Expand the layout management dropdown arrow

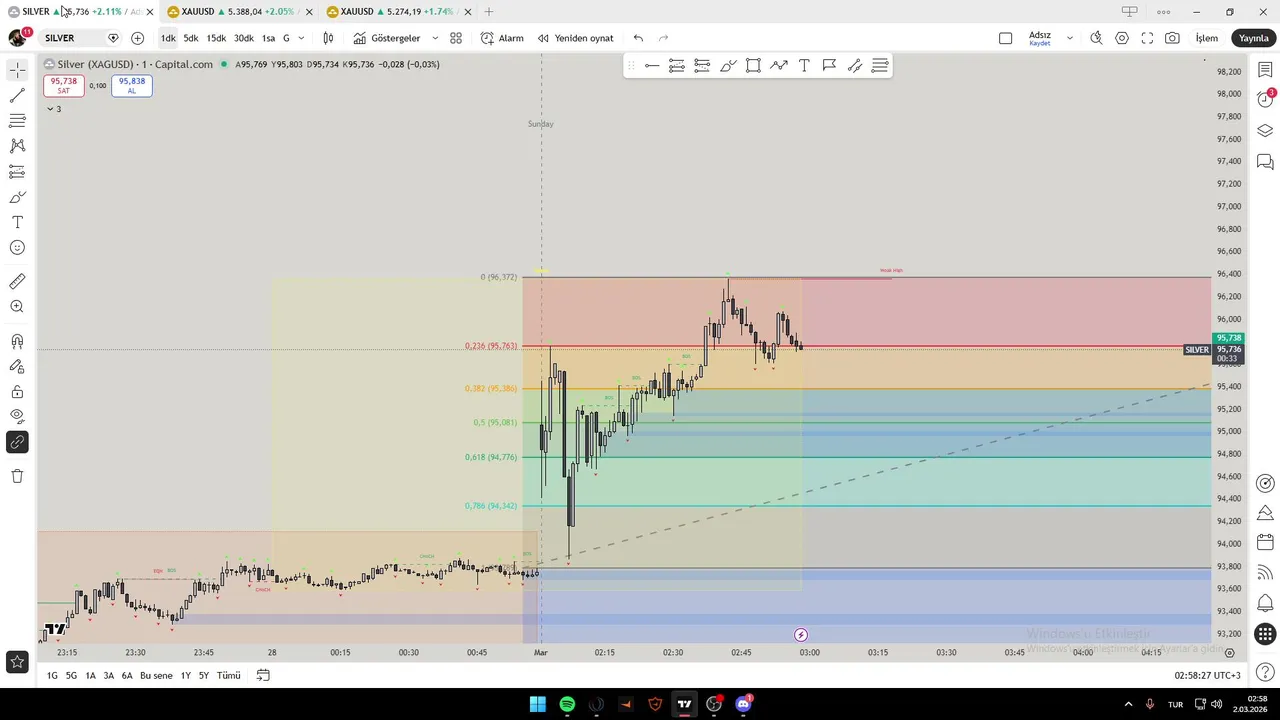coord(1069,38)
